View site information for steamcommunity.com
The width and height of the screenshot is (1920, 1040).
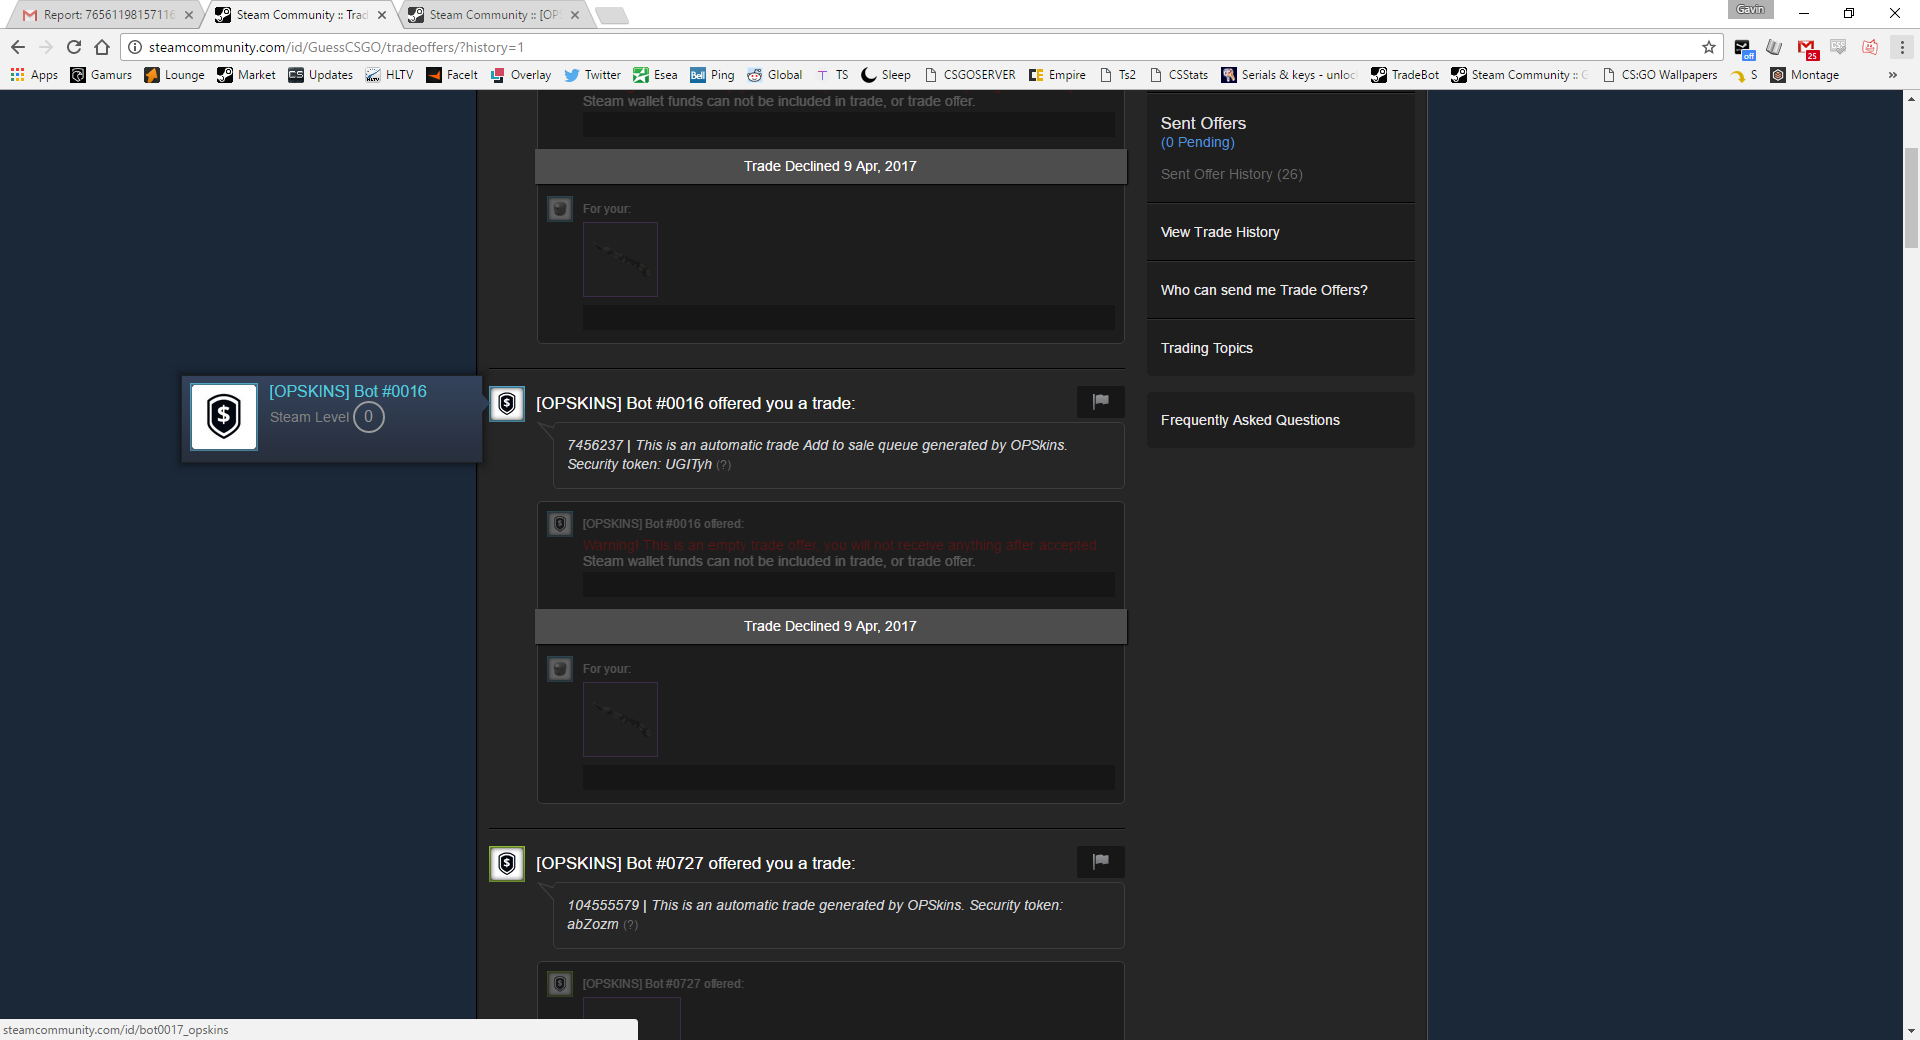point(135,47)
